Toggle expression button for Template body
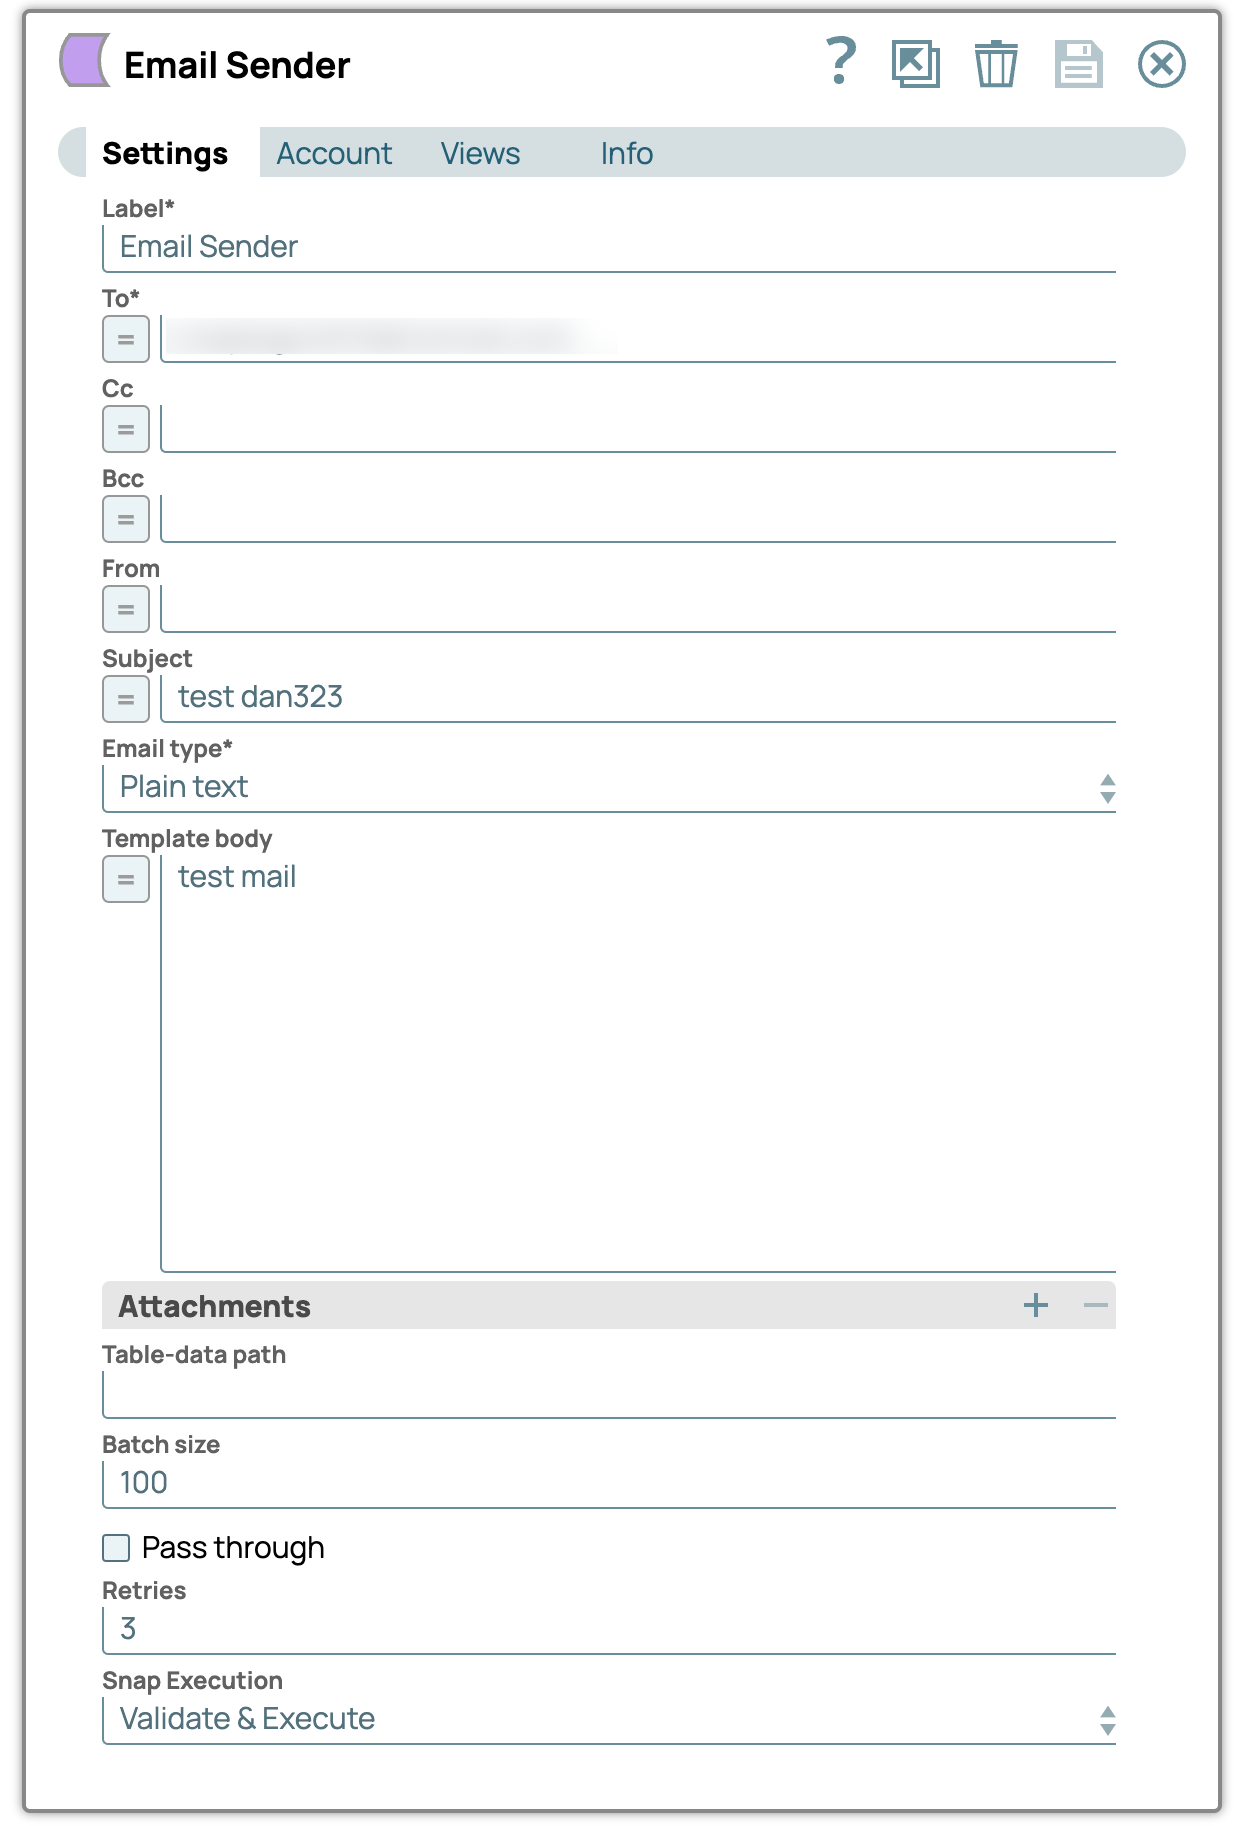 pos(126,879)
